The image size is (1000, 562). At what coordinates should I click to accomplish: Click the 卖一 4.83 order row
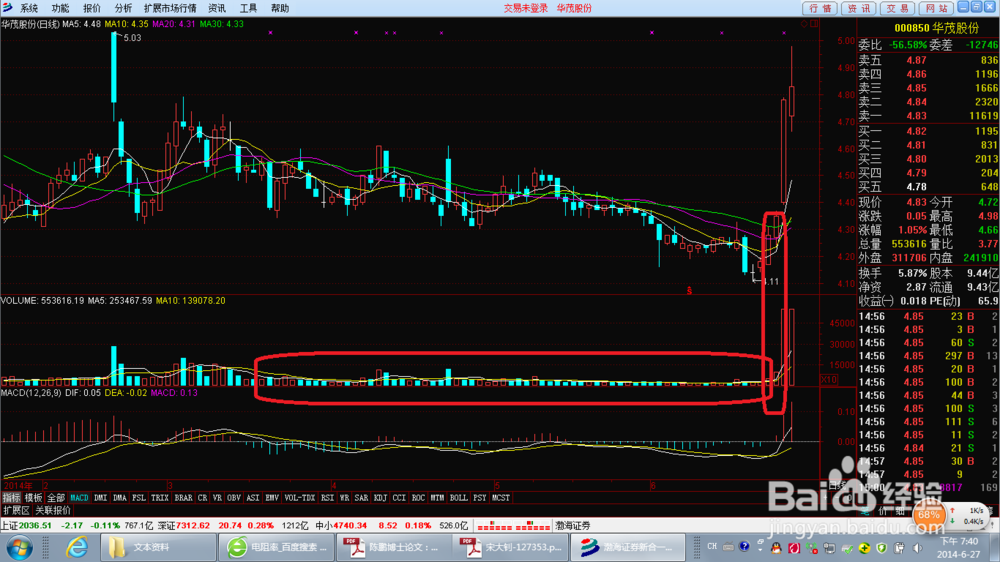[x=928, y=116]
